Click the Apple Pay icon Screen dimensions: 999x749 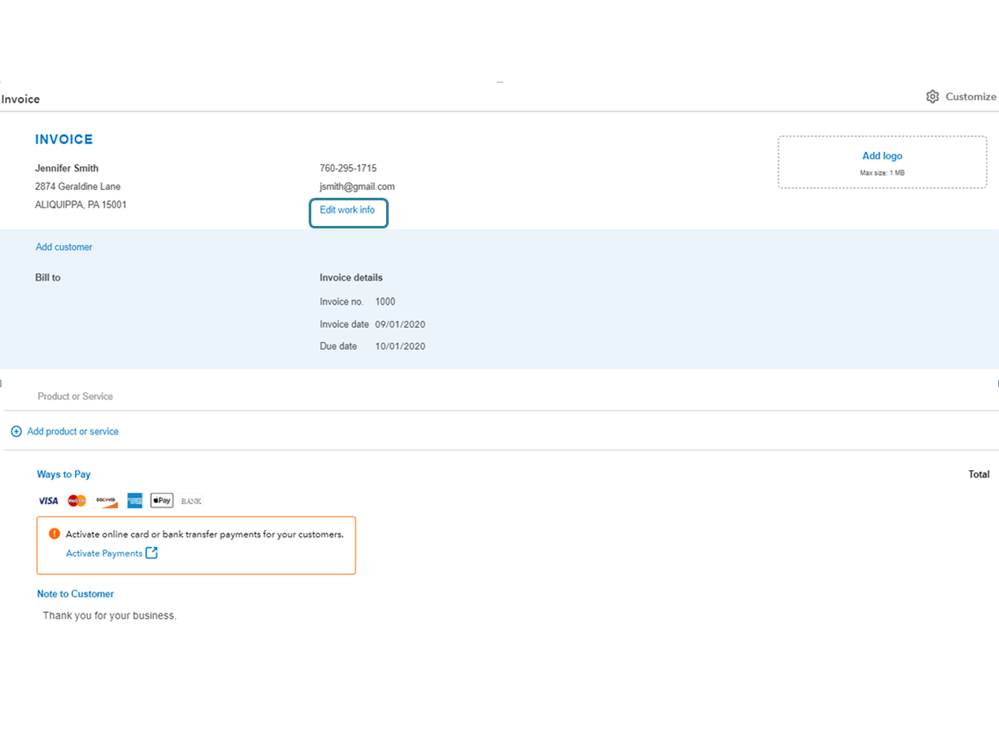coord(162,501)
